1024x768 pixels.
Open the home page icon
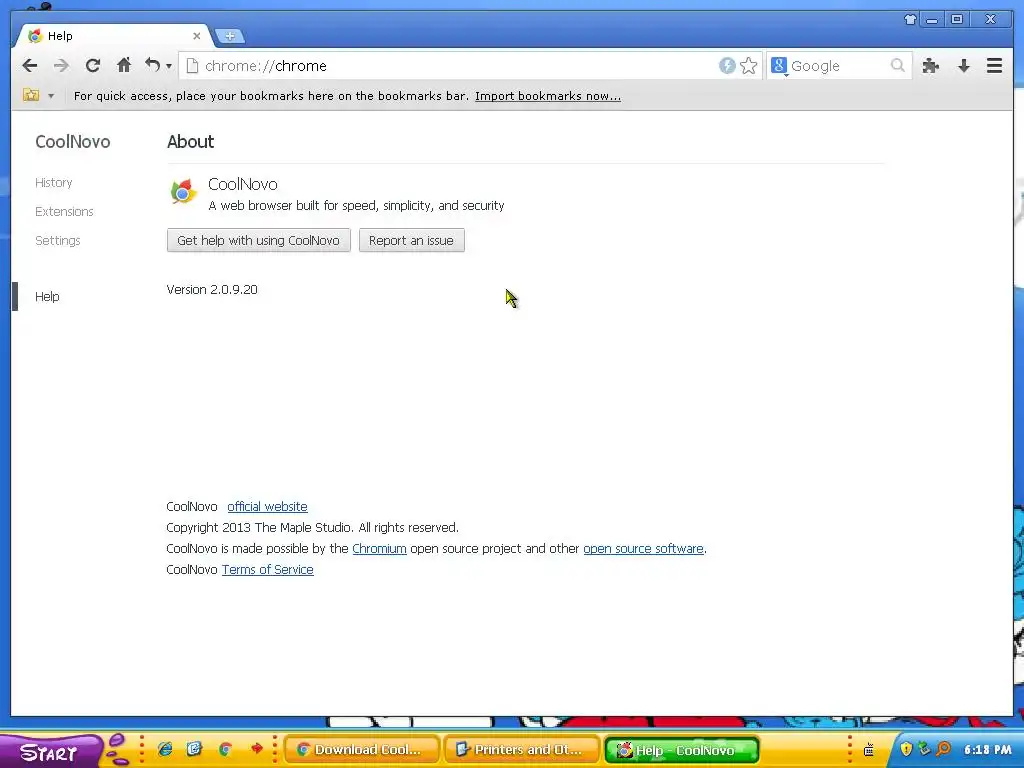[x=123, y=65]
